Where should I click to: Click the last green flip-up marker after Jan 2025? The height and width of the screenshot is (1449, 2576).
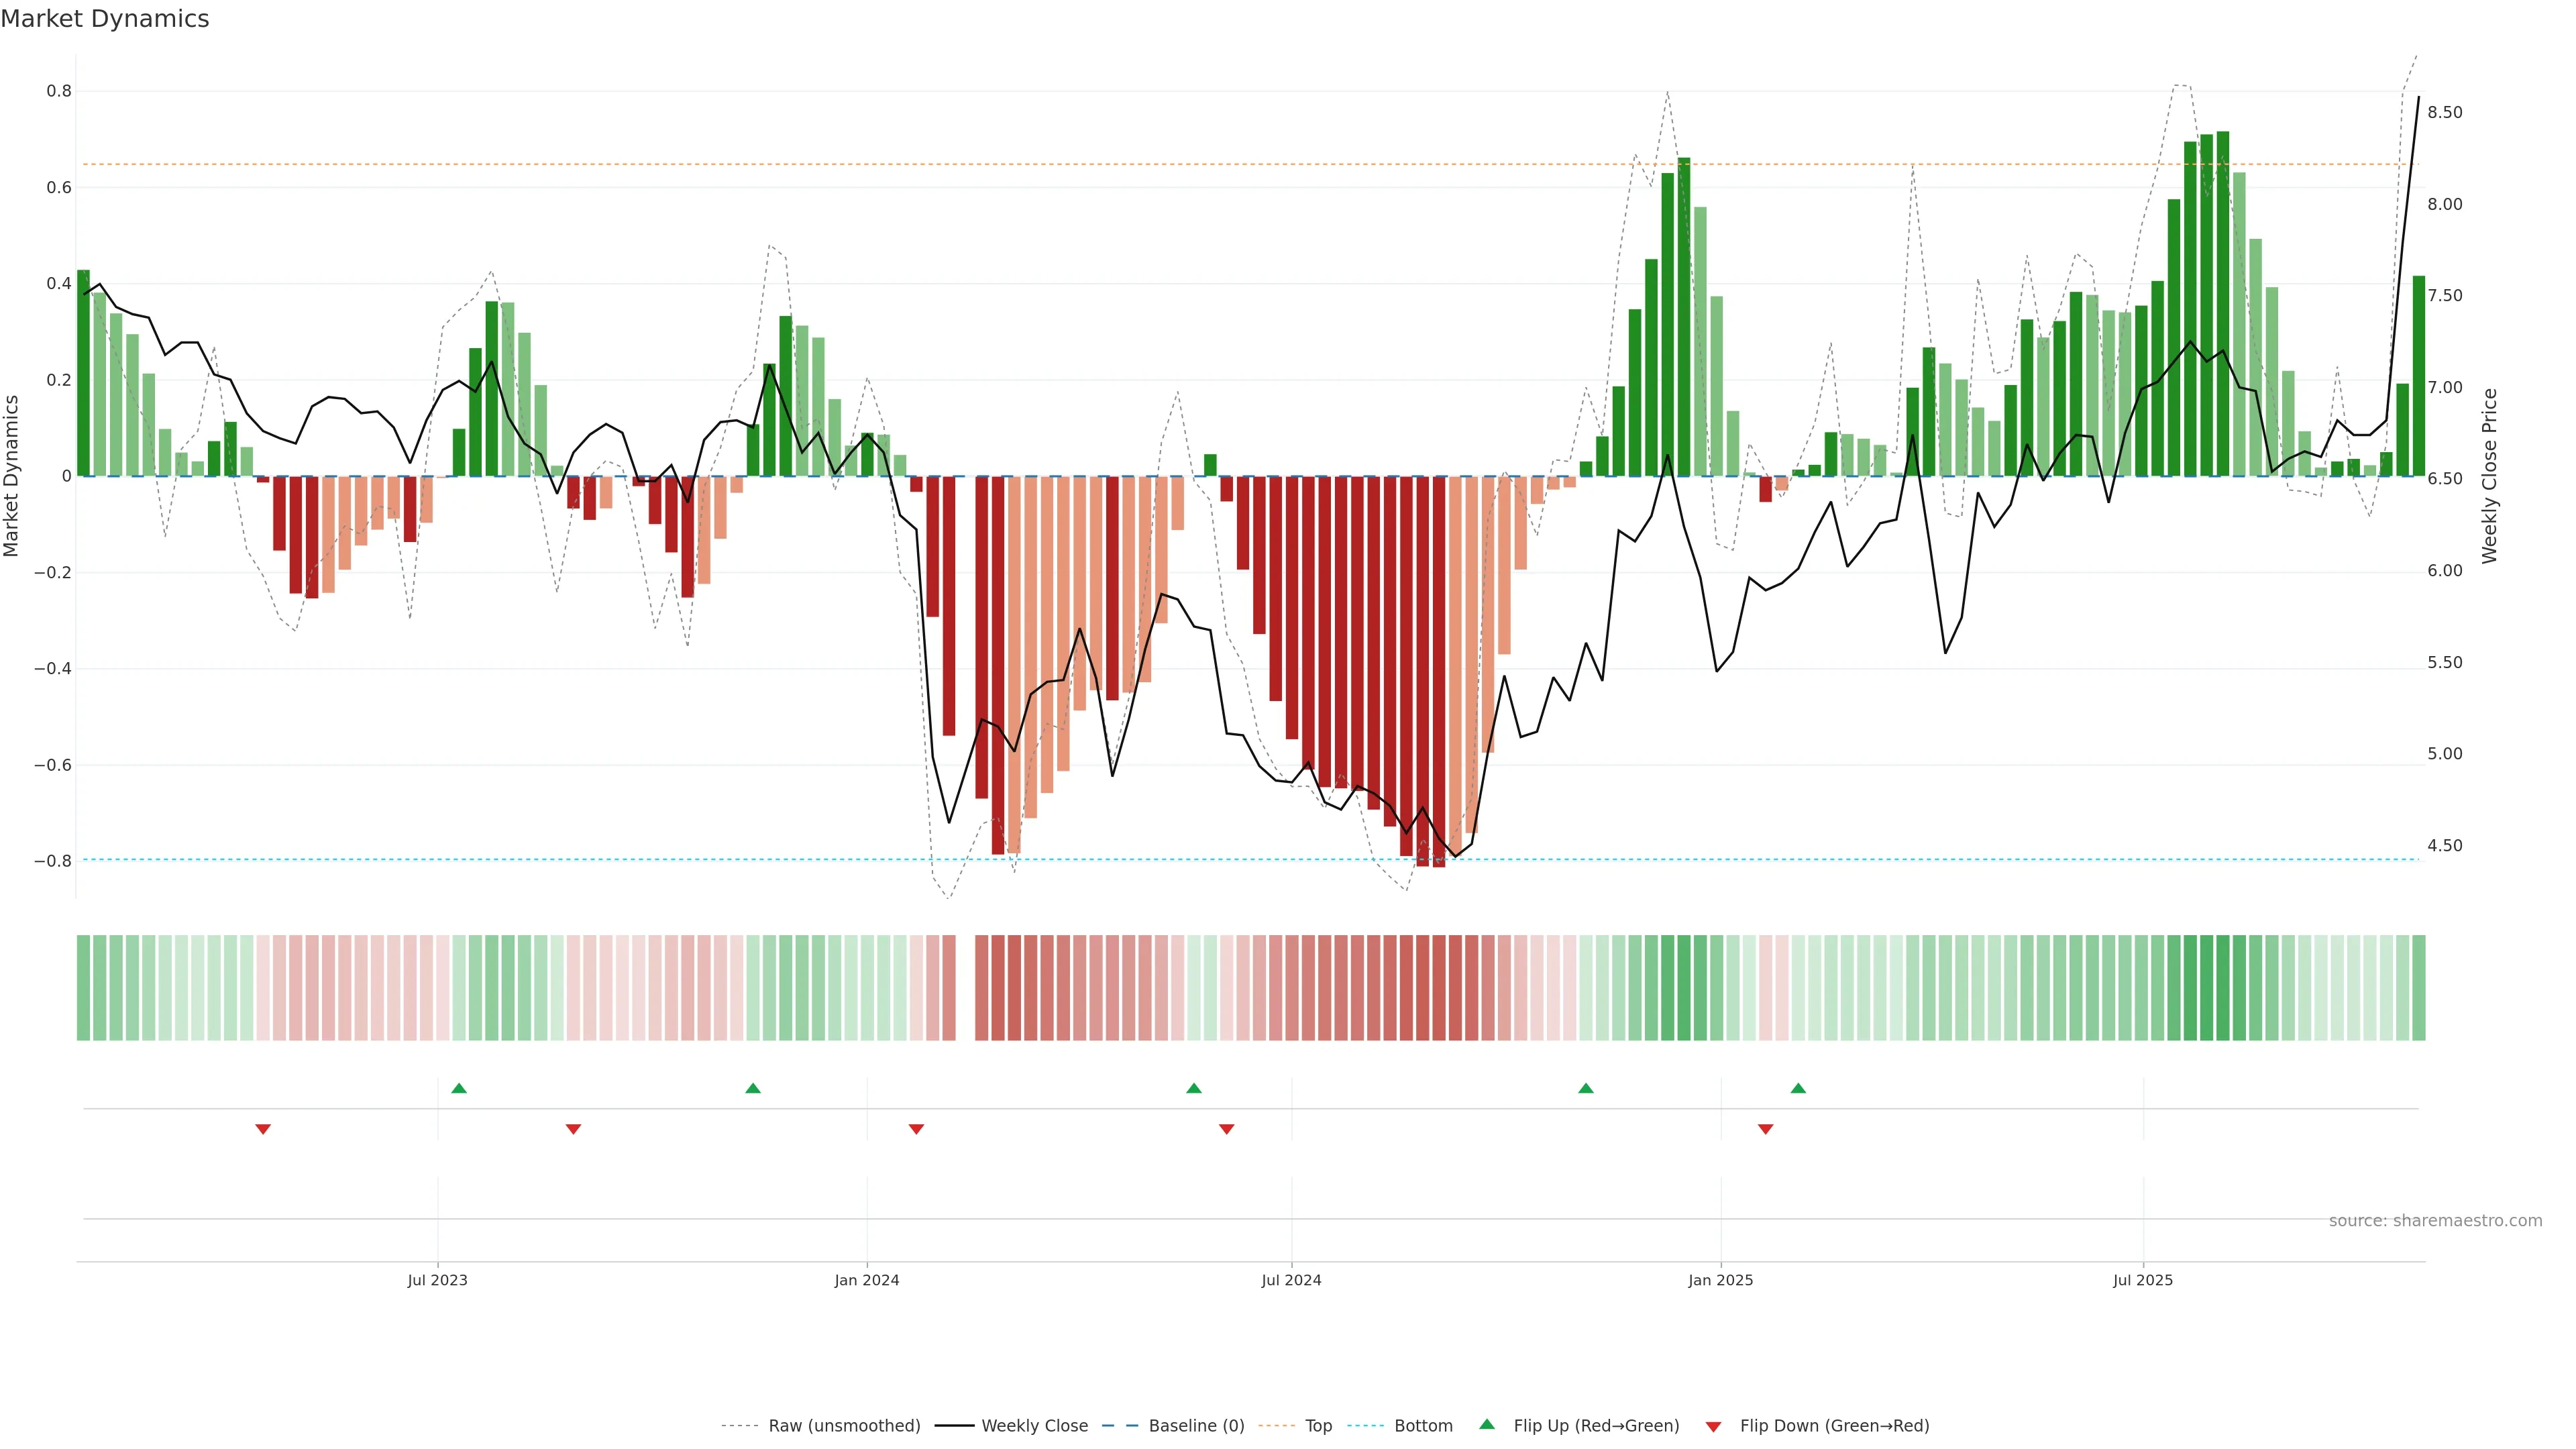pyautogui.click(x=1798, y=1088)
